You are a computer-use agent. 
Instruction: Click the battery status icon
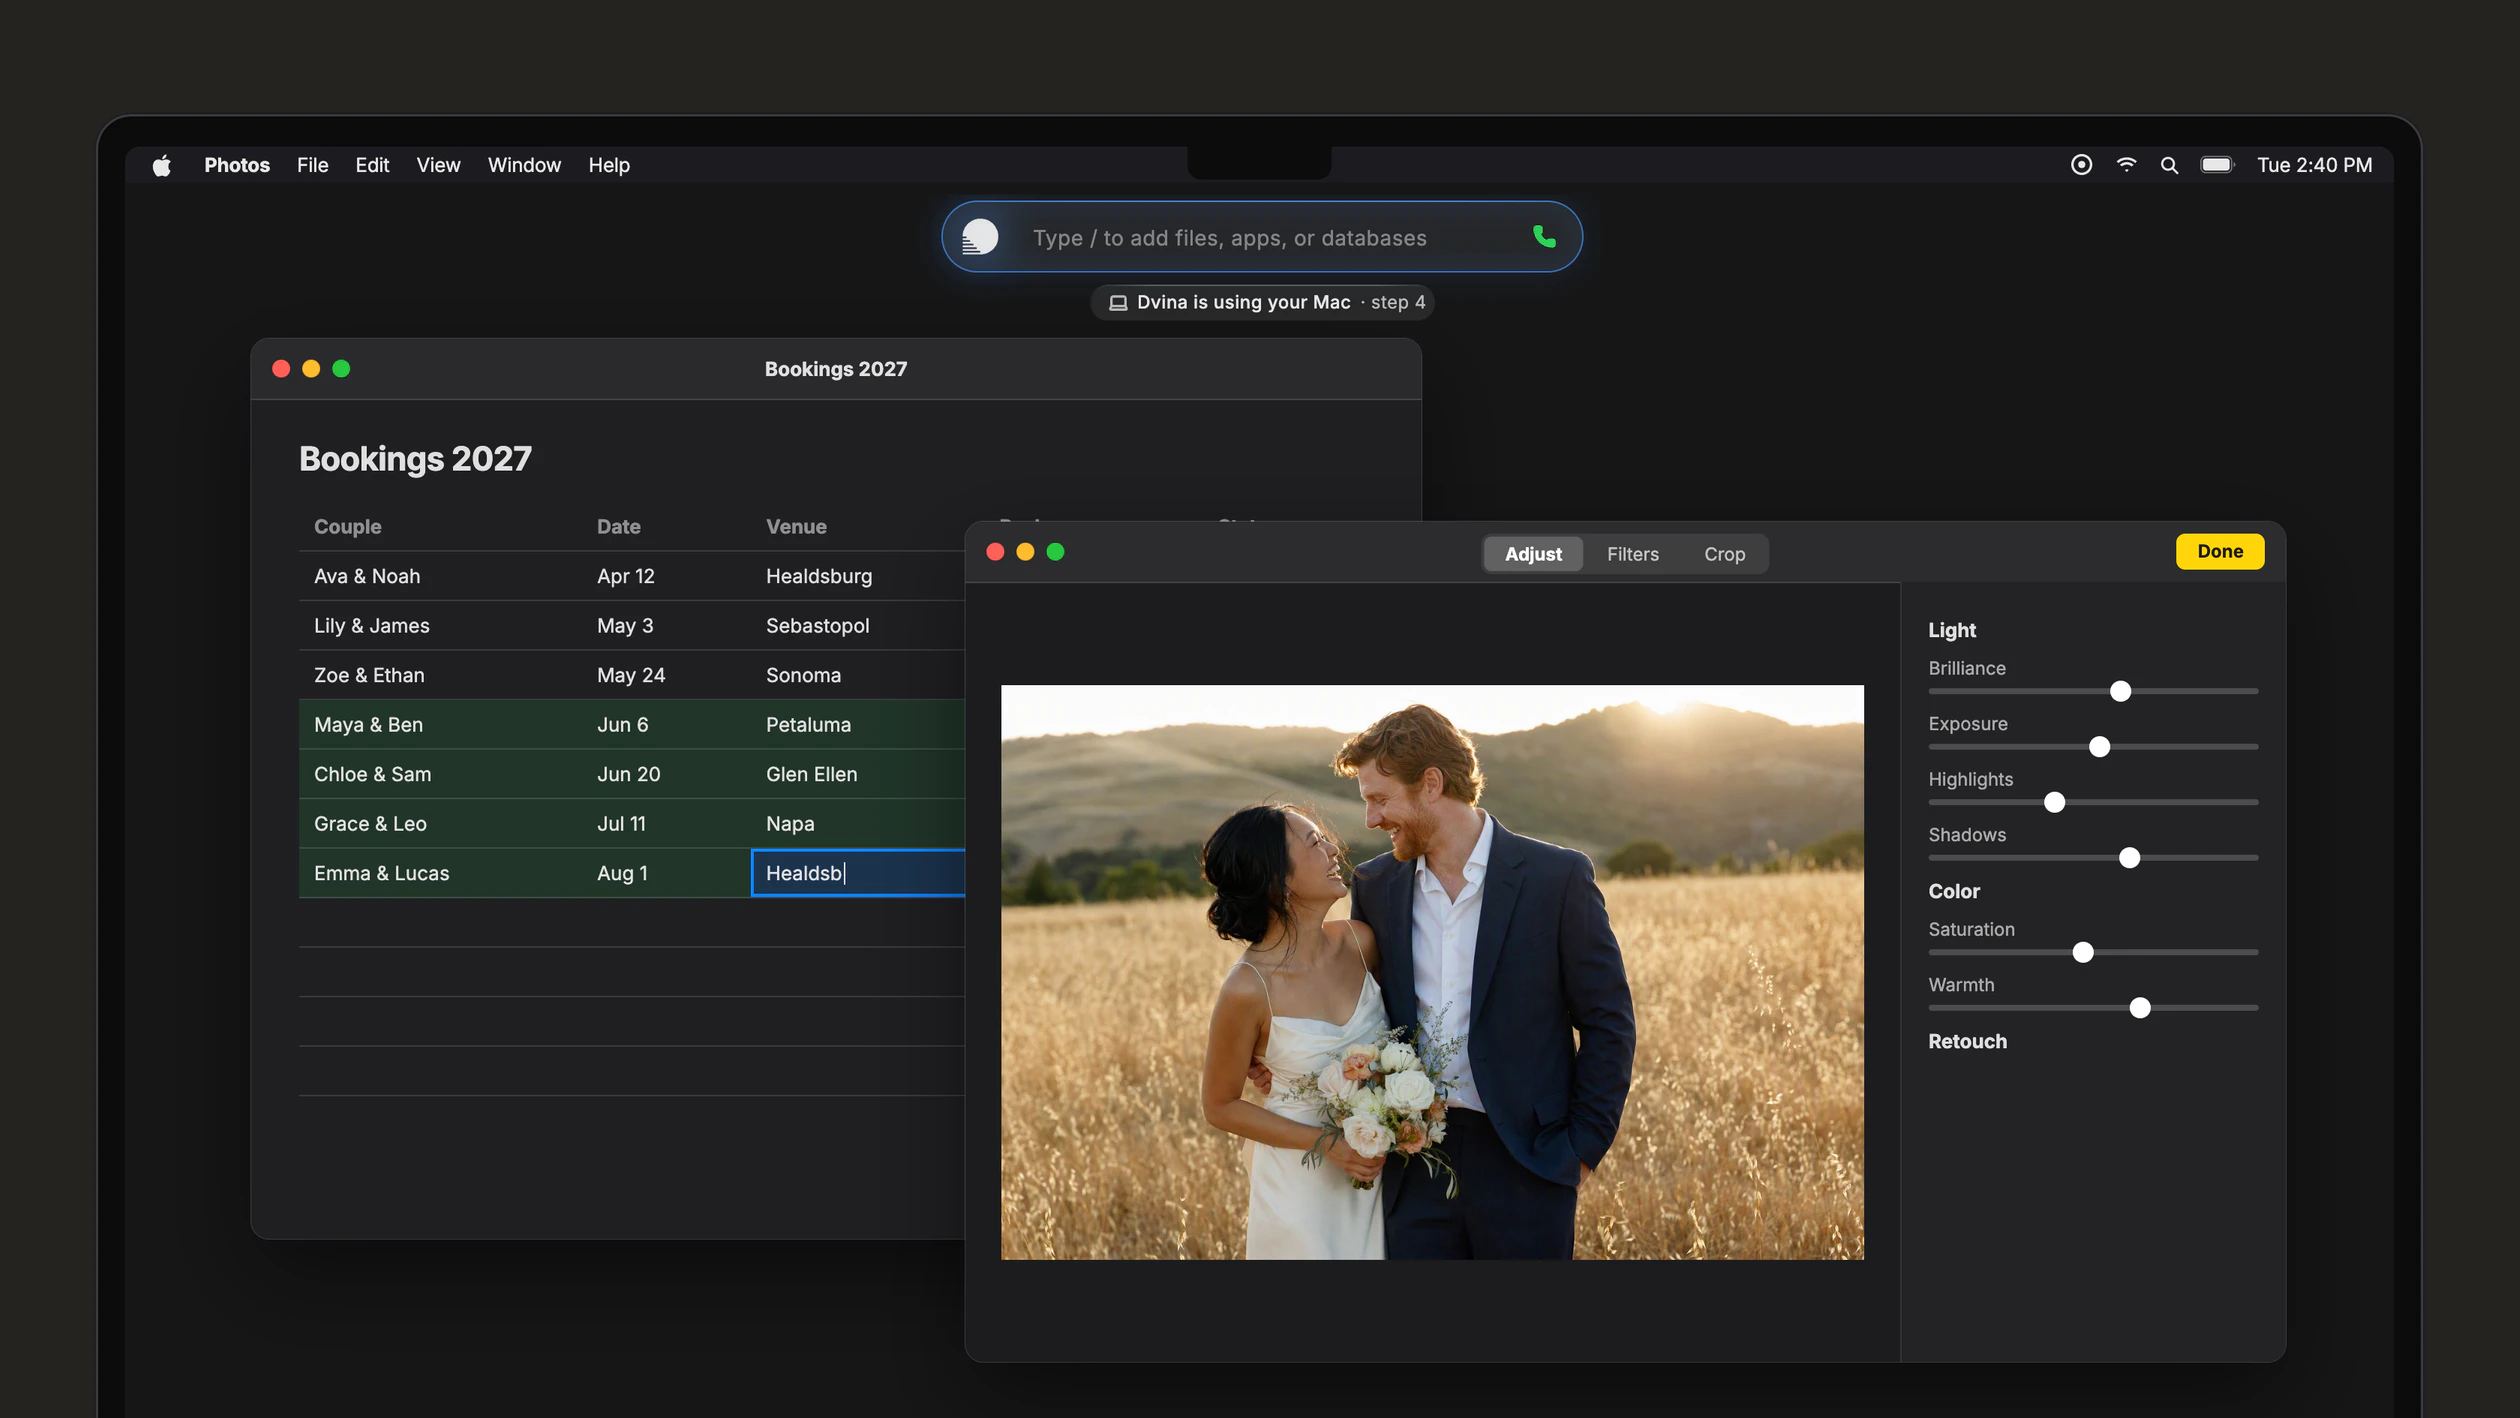click(x=2217, y=165)
